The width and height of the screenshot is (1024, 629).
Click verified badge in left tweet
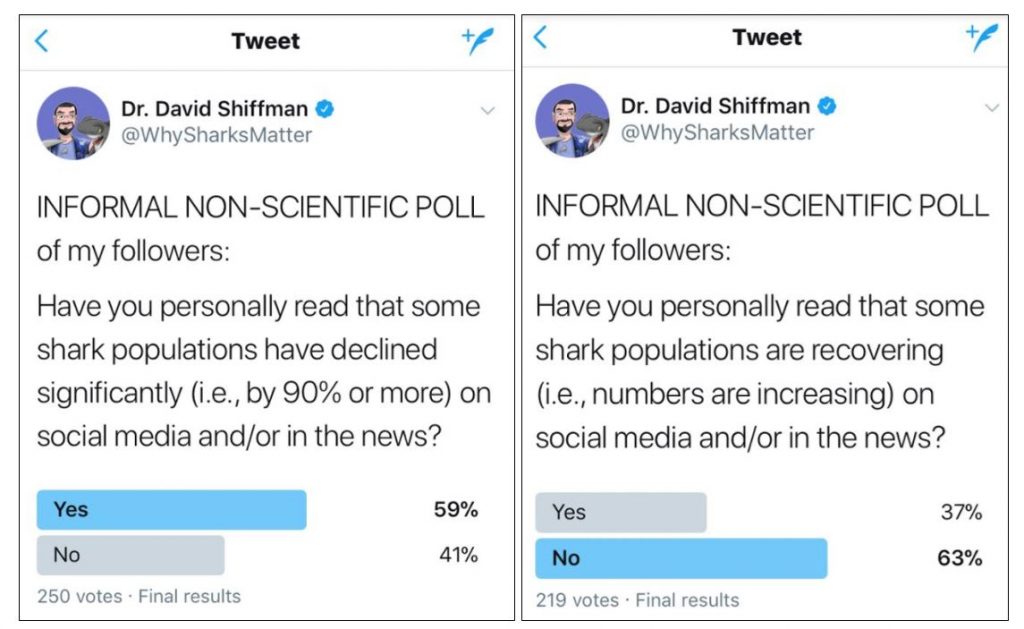coord(326,108)
